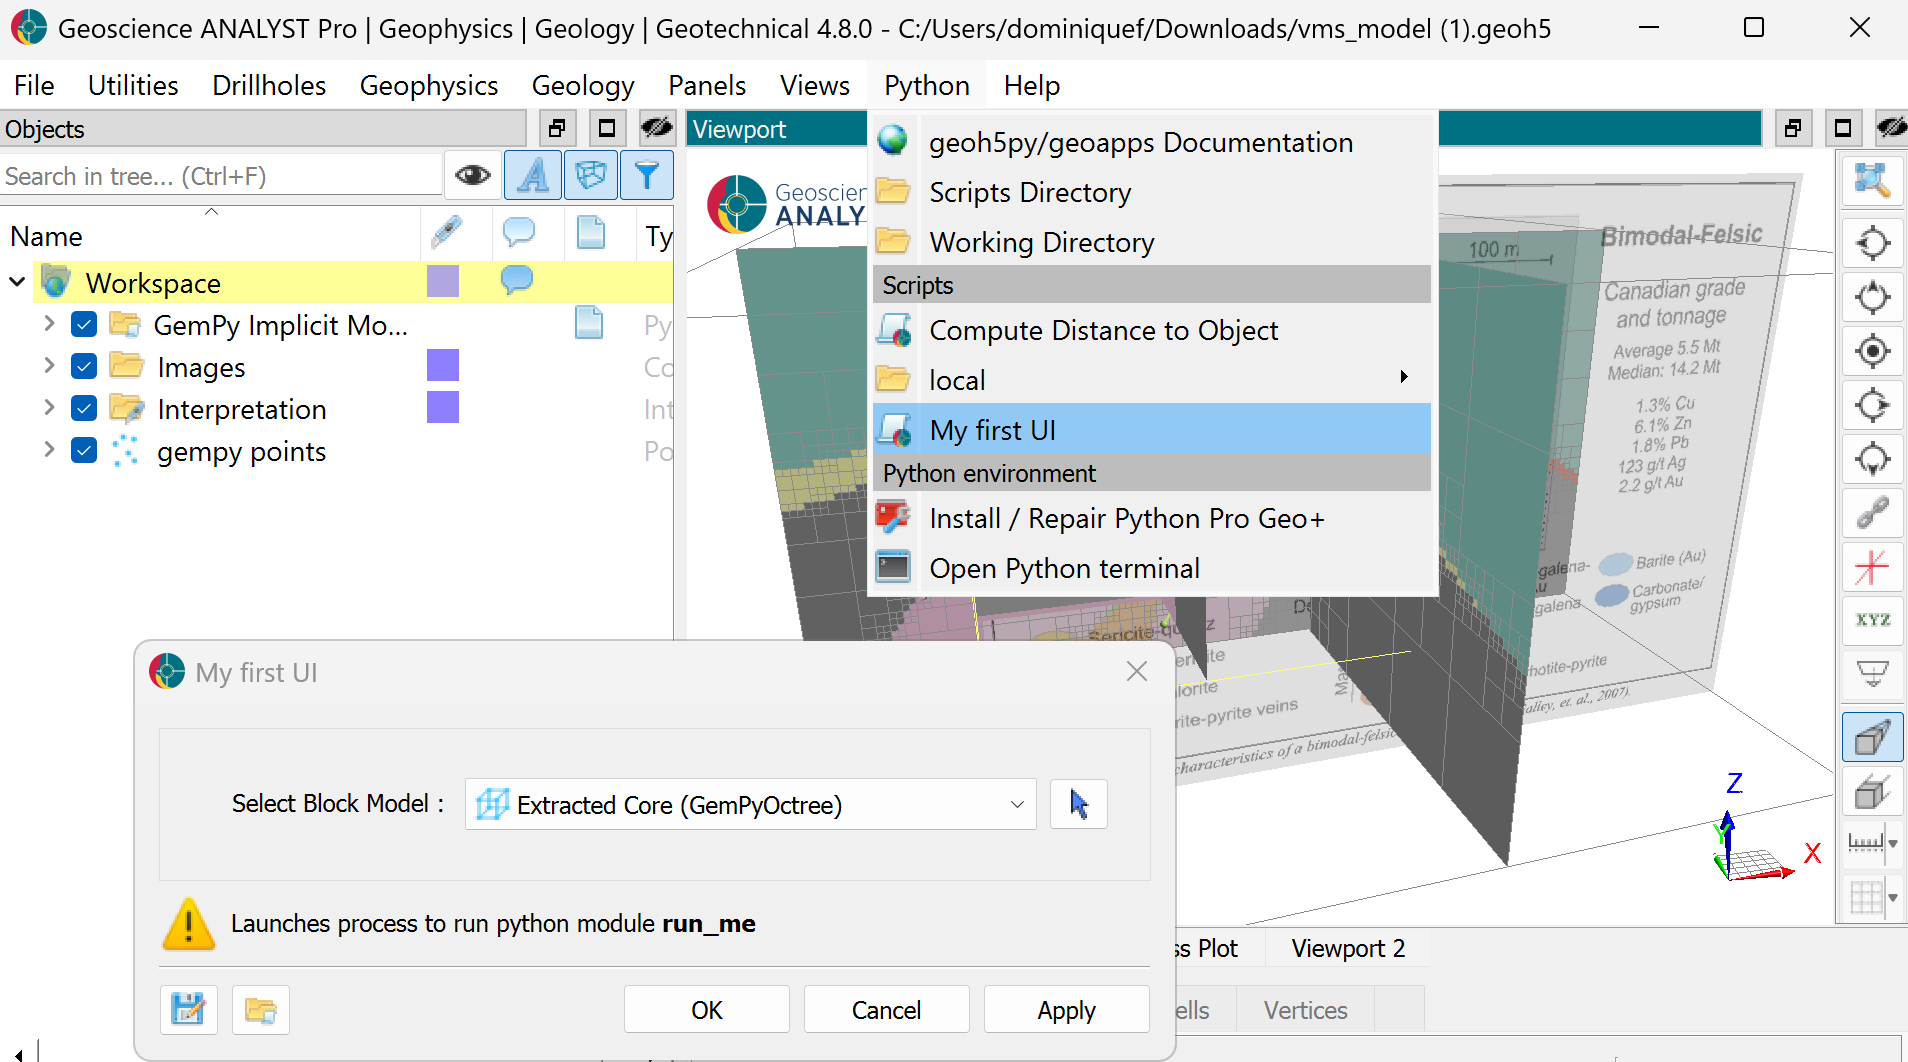
Task: Click the Cancel button in My first UI
Action: coord(886,1009)
